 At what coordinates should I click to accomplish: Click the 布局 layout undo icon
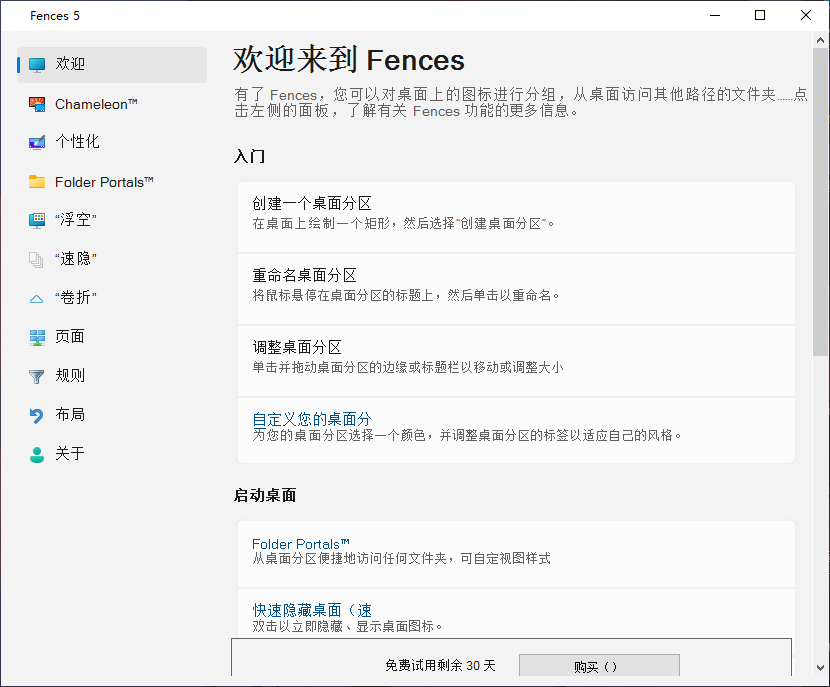click(37, 415)
